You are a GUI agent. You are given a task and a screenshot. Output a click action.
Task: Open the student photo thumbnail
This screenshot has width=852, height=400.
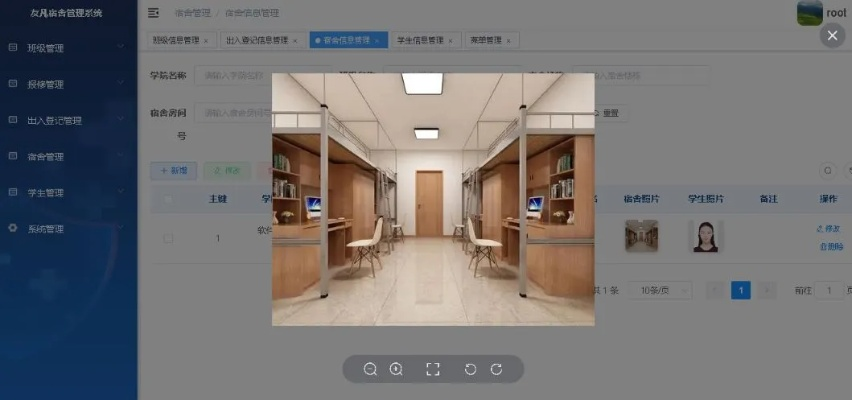coord(706,236)
